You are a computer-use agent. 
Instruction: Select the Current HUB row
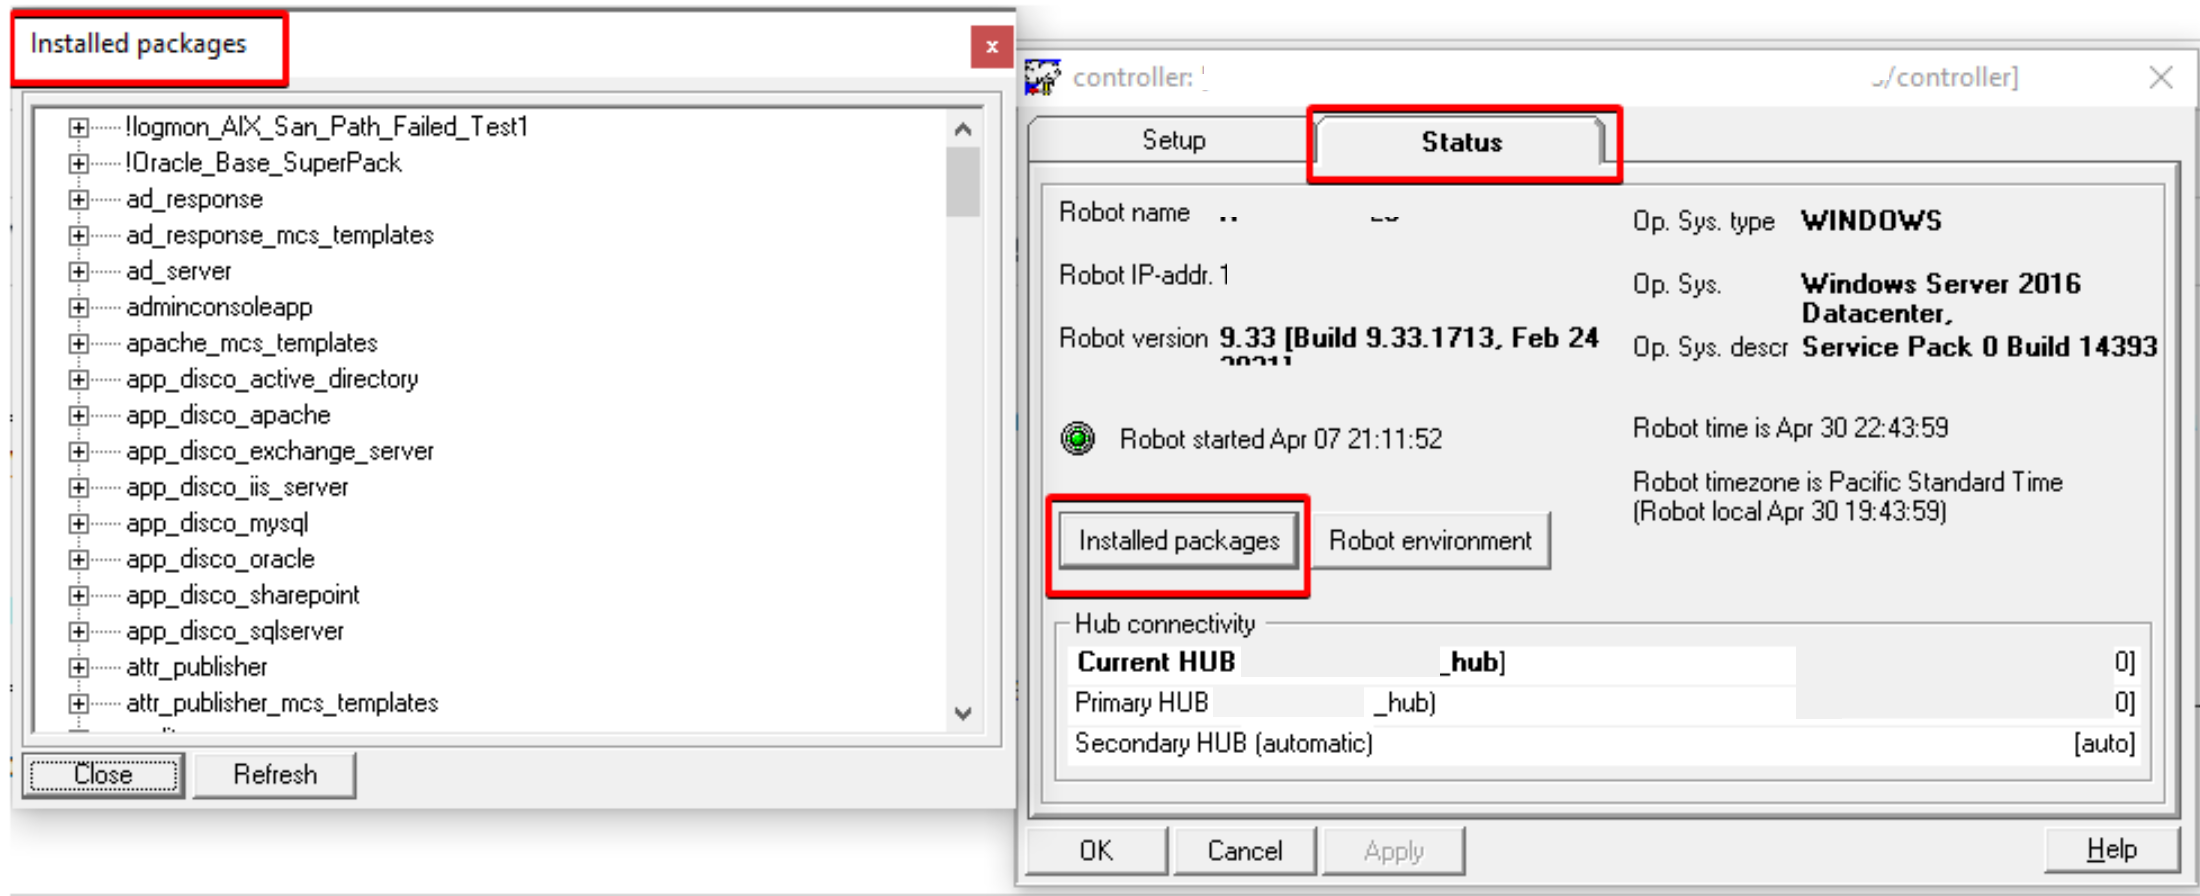pos(1604,662)
